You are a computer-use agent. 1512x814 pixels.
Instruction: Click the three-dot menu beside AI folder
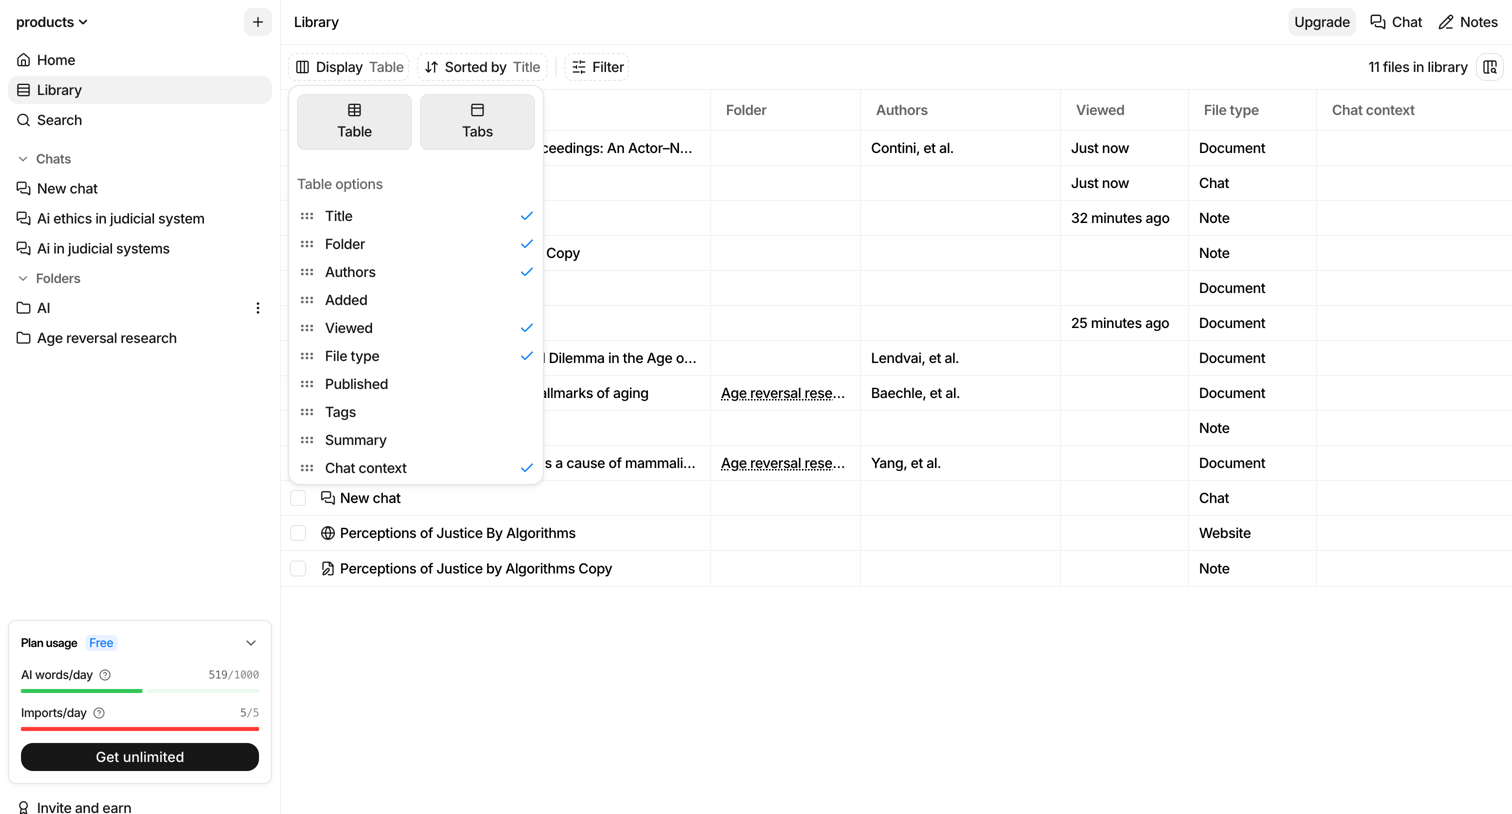point(258,308)
